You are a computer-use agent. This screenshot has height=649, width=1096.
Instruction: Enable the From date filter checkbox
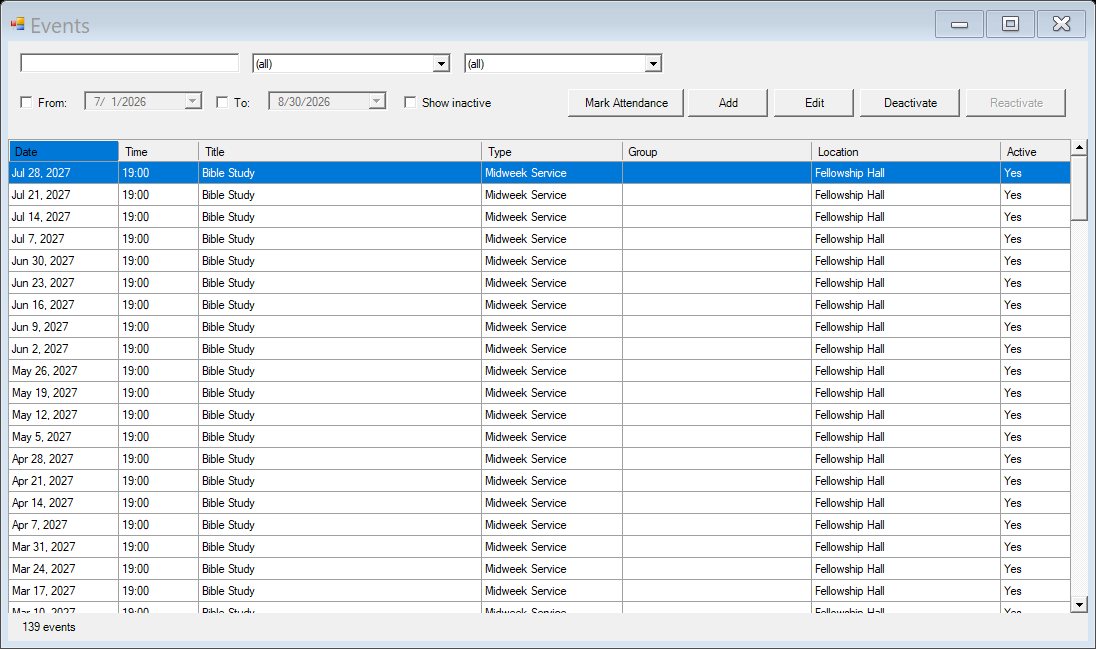point(27,102)
